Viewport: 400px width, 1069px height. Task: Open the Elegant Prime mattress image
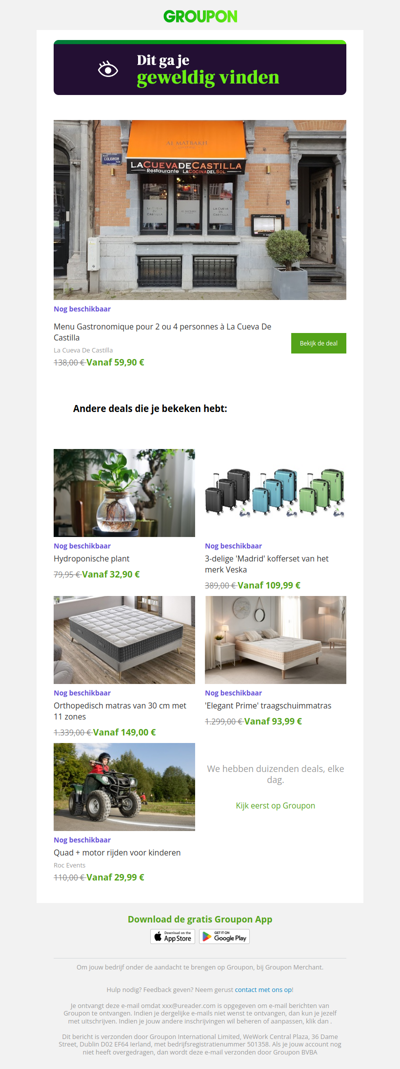[x=275, y=640]
